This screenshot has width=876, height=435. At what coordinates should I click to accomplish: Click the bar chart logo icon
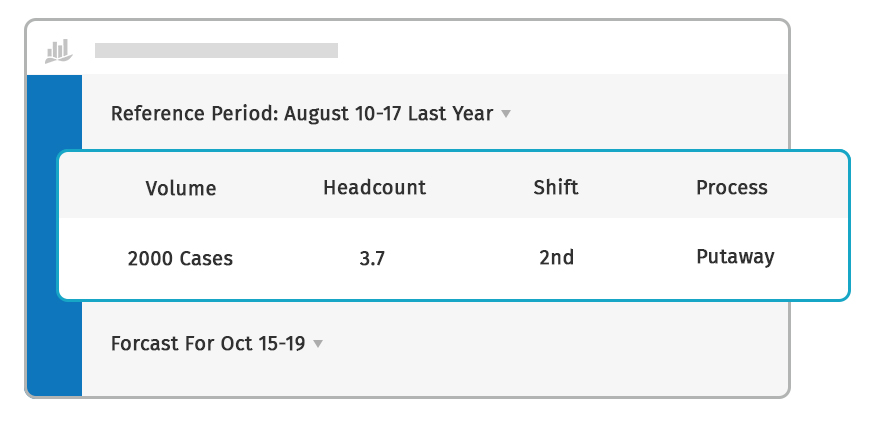pos(59,50)
